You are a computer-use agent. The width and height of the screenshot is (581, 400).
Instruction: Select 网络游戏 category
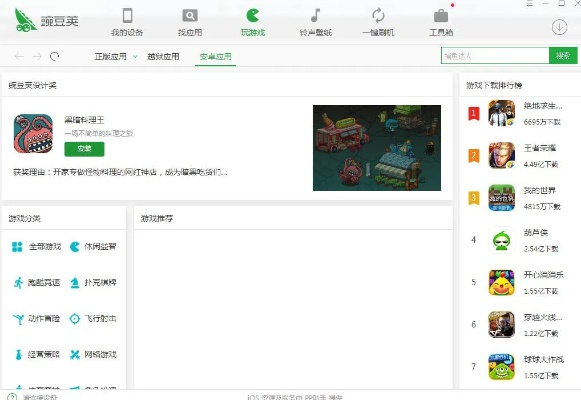coord(93,354)
